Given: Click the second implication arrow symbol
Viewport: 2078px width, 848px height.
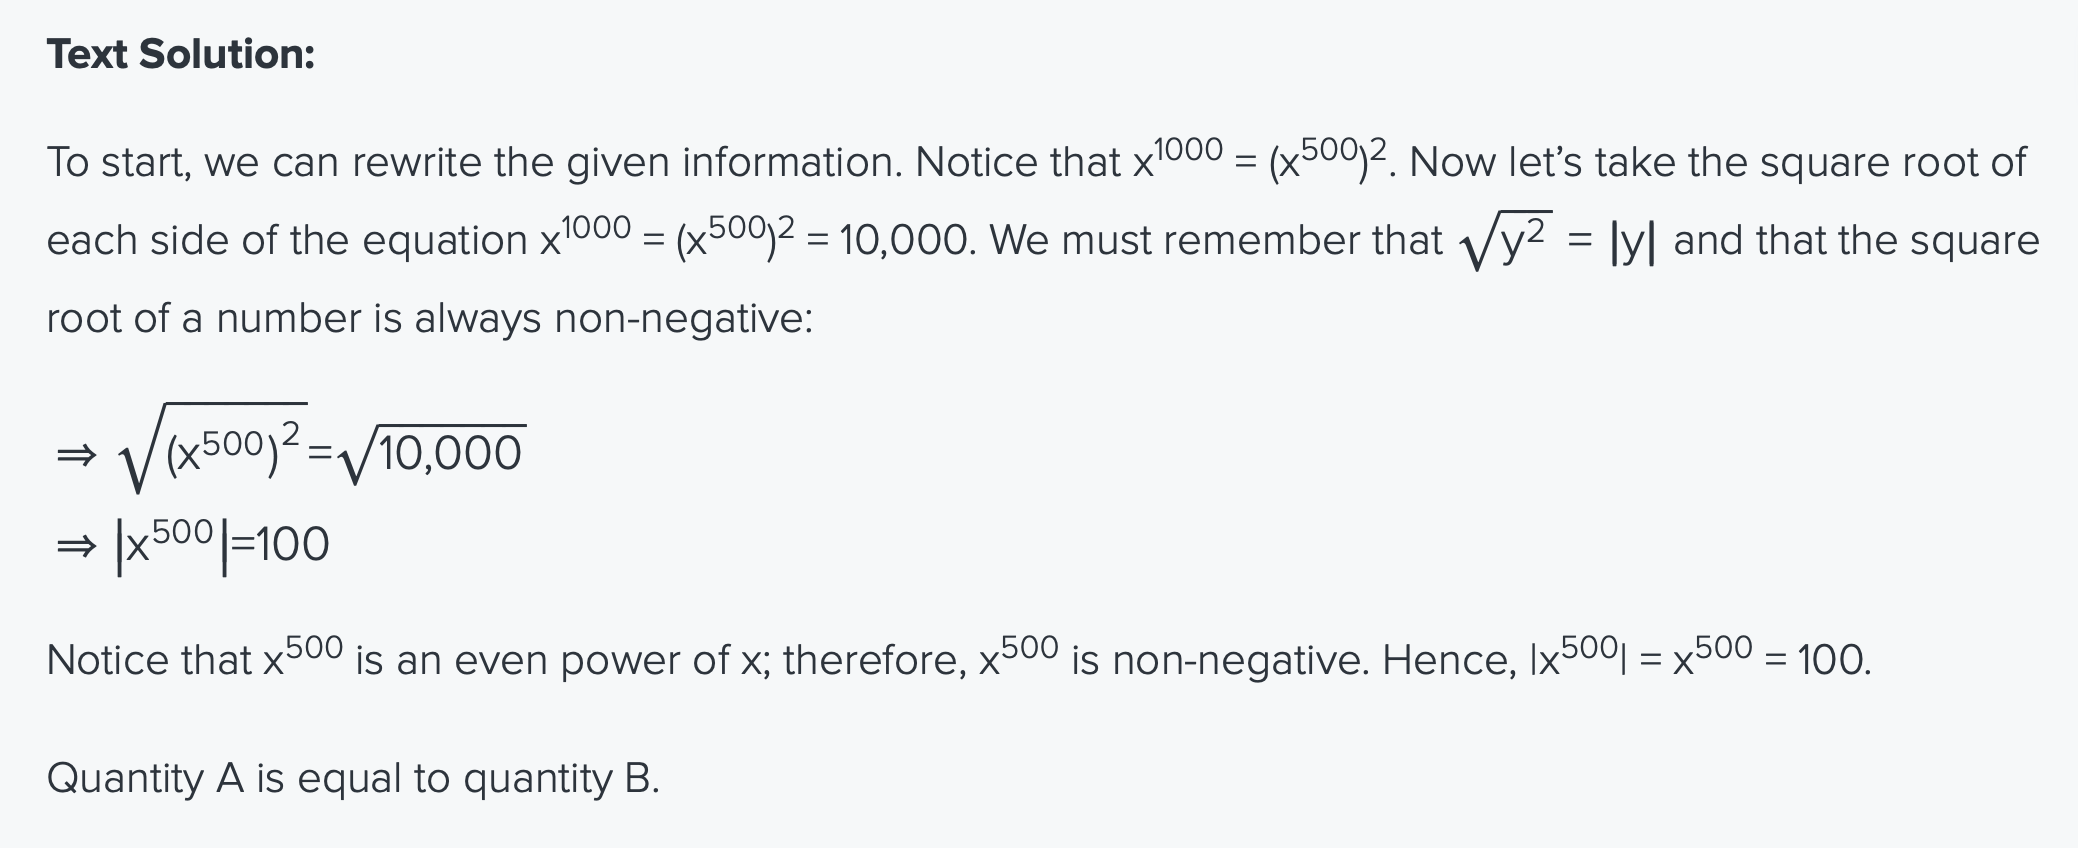Looking at the screenshot, I should pos(77,546).
